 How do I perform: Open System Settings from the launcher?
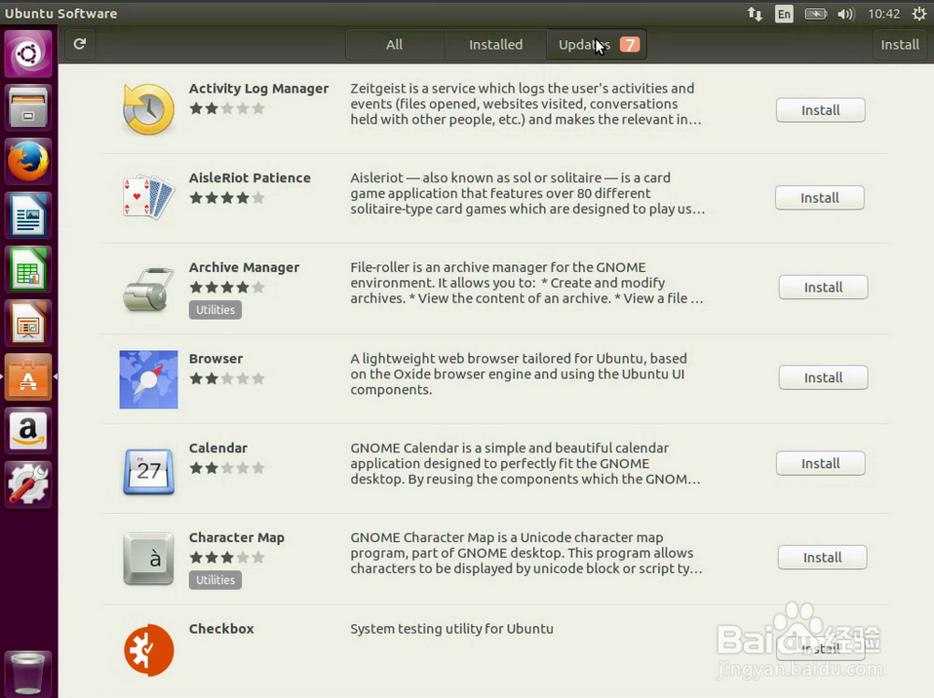coord(28,485)
